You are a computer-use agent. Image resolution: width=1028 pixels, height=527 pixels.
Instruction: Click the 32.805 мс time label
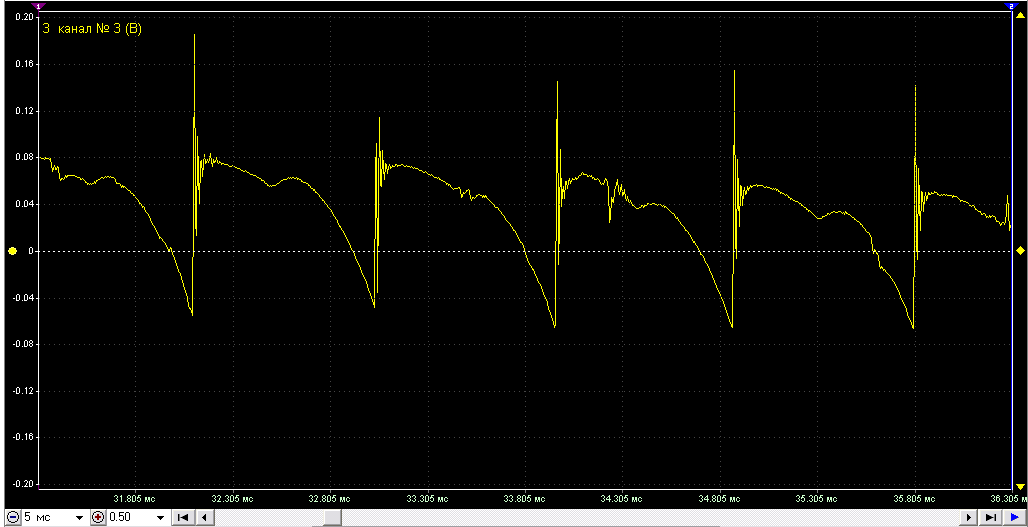point(329,499)
